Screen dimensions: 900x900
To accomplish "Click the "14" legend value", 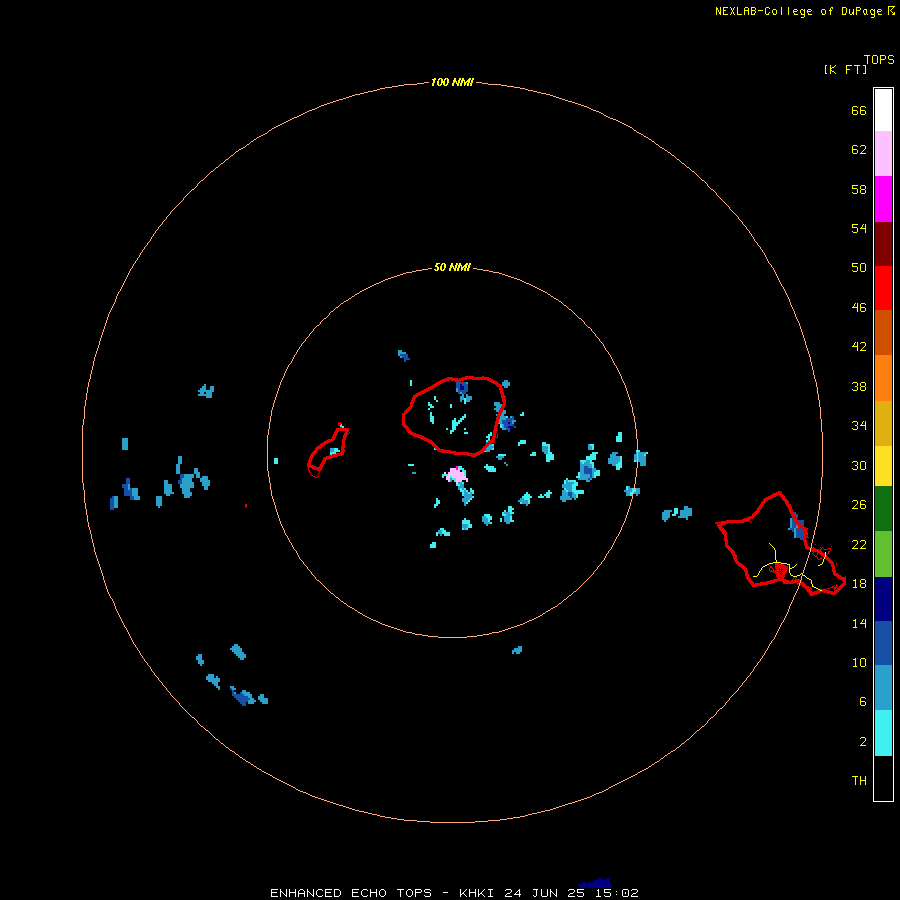I will (x=859, y=623).
